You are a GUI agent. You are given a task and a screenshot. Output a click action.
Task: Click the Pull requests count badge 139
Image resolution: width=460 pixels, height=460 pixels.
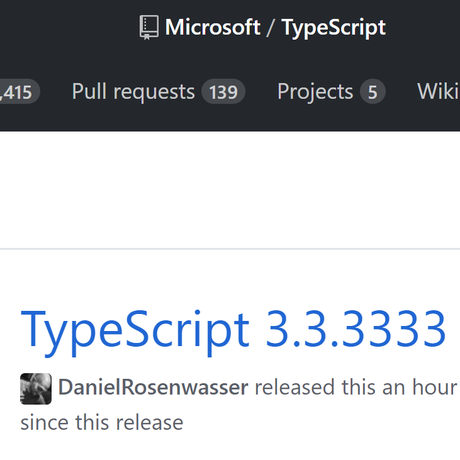click(223, 92)
